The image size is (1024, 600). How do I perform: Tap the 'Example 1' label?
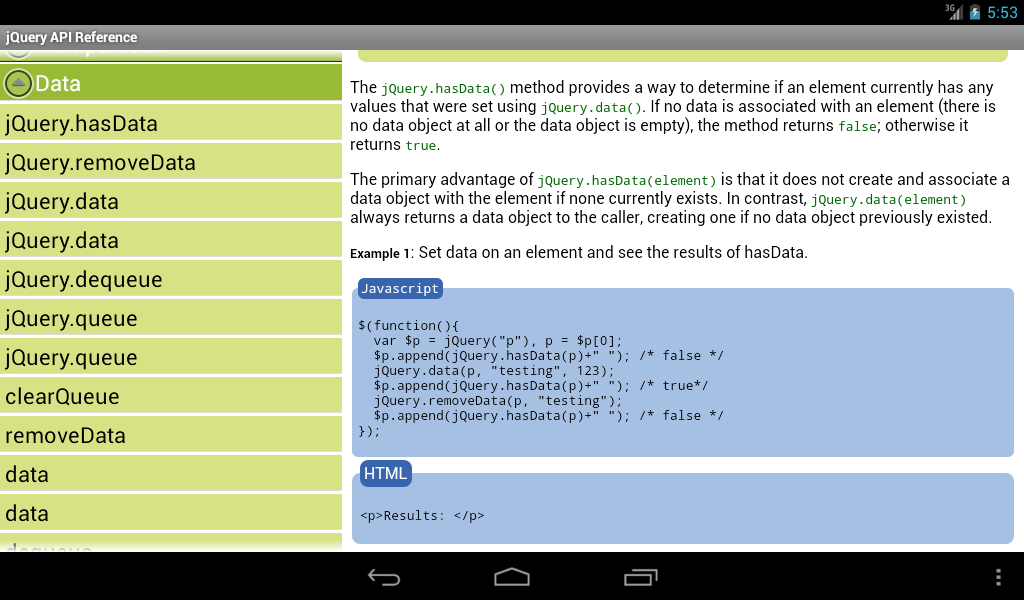379,253
